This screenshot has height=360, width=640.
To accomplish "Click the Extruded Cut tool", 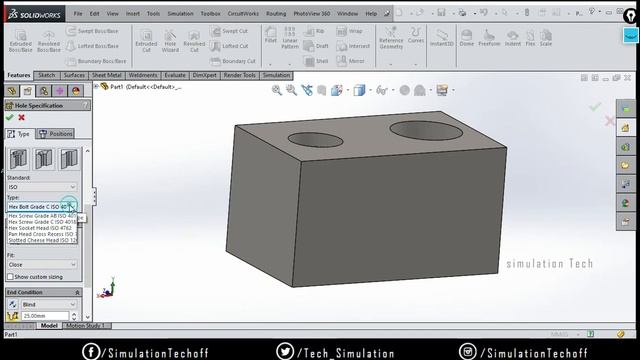I will [146, 40].
